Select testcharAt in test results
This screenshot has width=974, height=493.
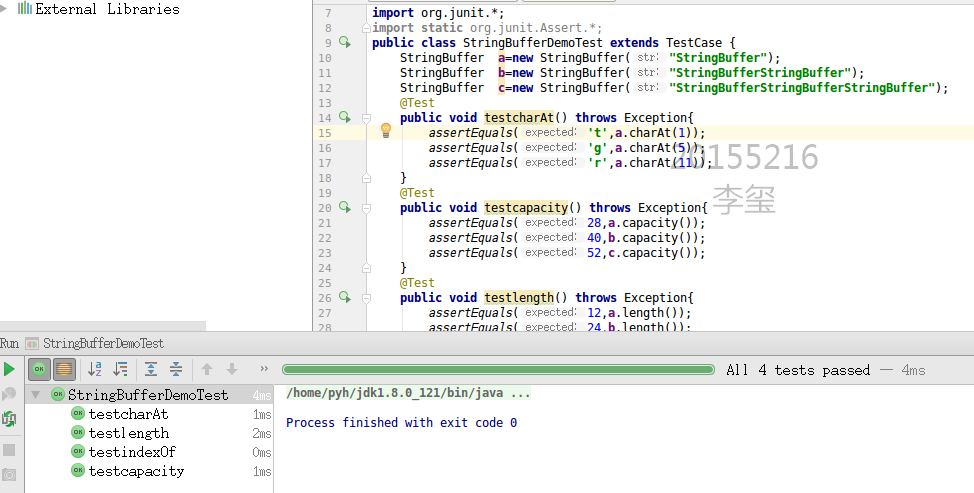click(x=129, y=414)
